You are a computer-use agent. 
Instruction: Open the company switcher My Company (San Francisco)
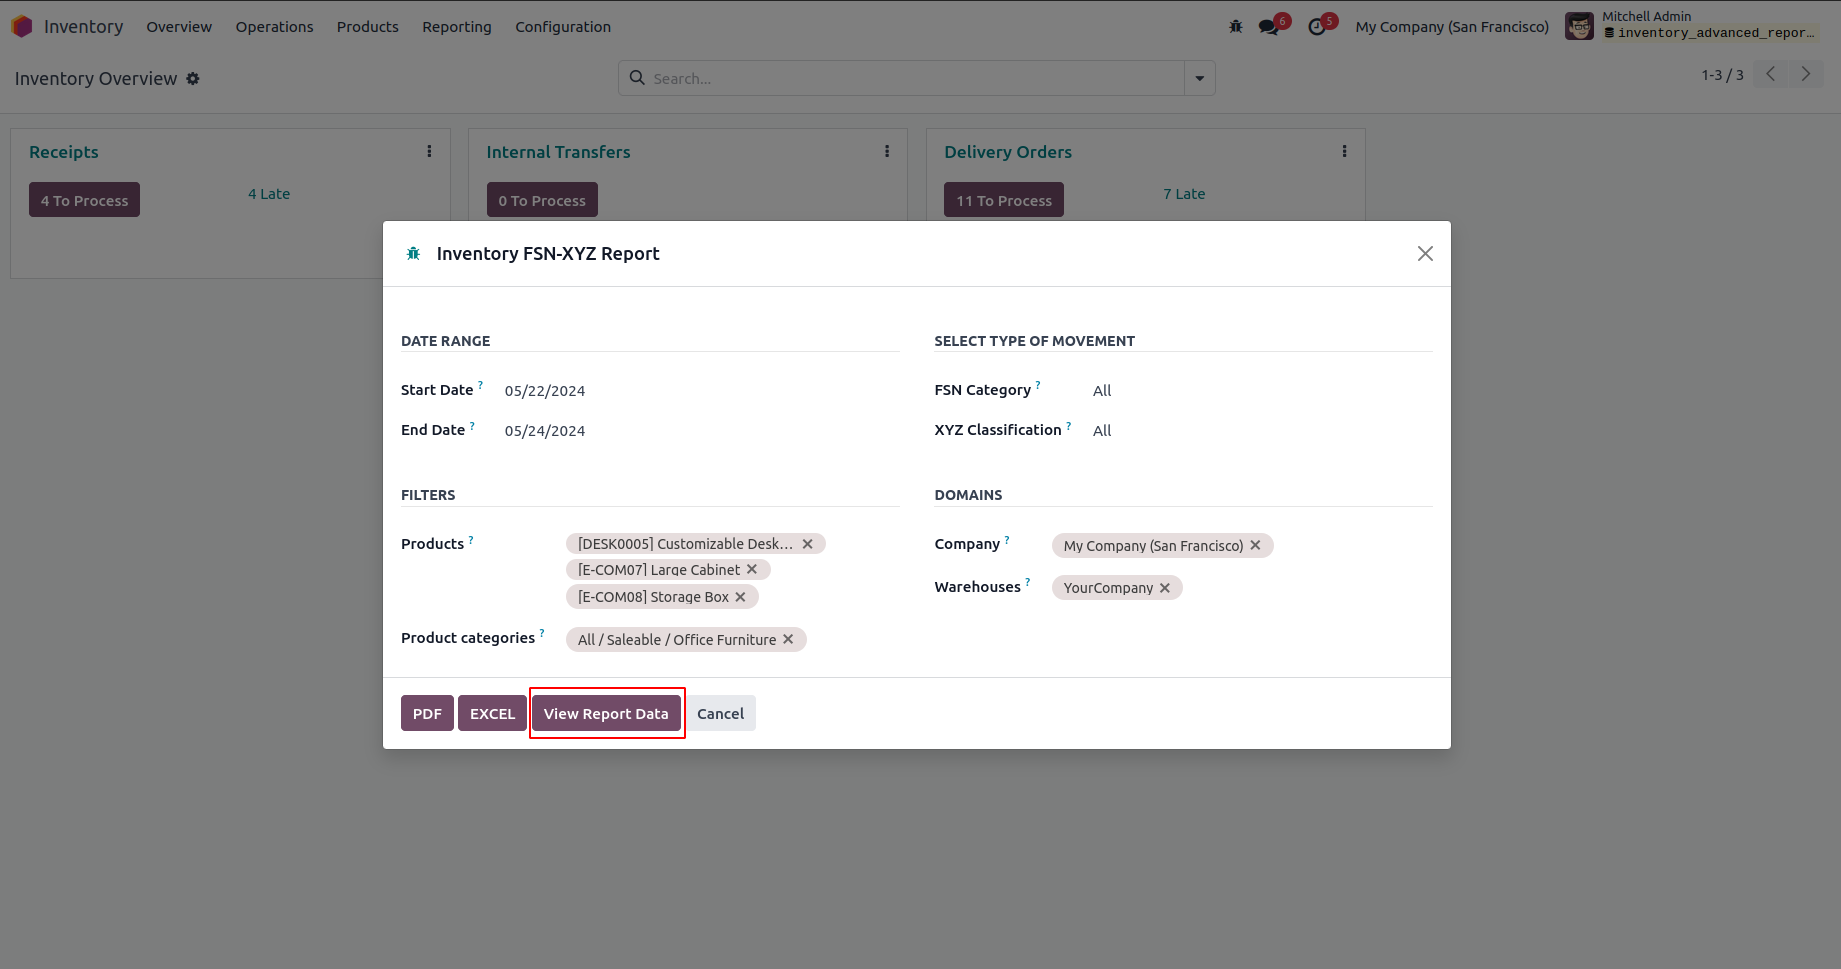pyautogui.click(x=1452, y=27)
